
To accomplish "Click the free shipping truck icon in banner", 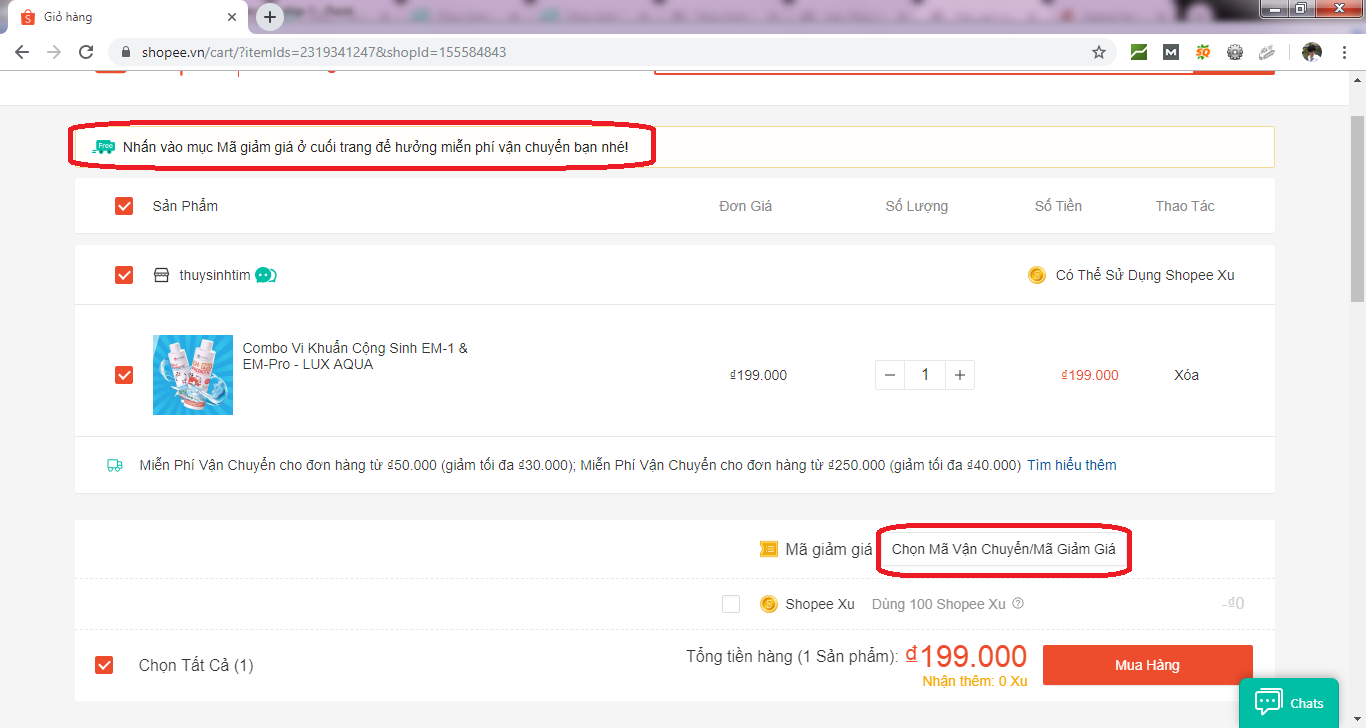I will (104, 147).
